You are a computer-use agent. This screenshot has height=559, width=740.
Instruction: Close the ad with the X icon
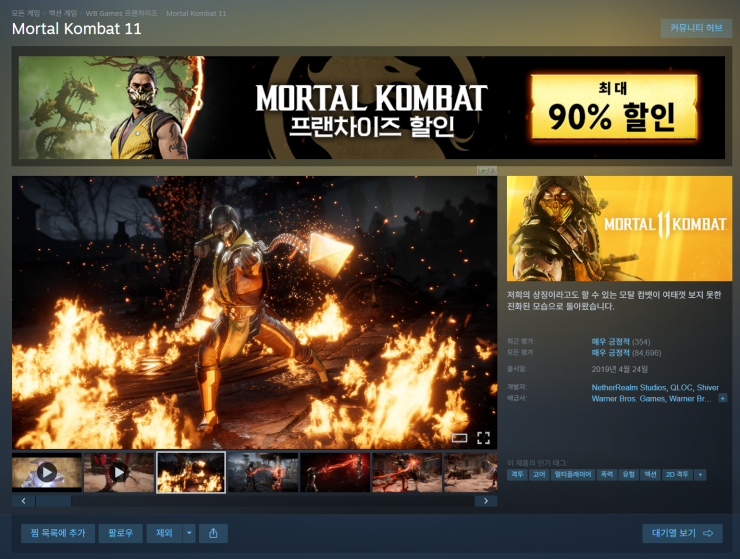point(492,170)
